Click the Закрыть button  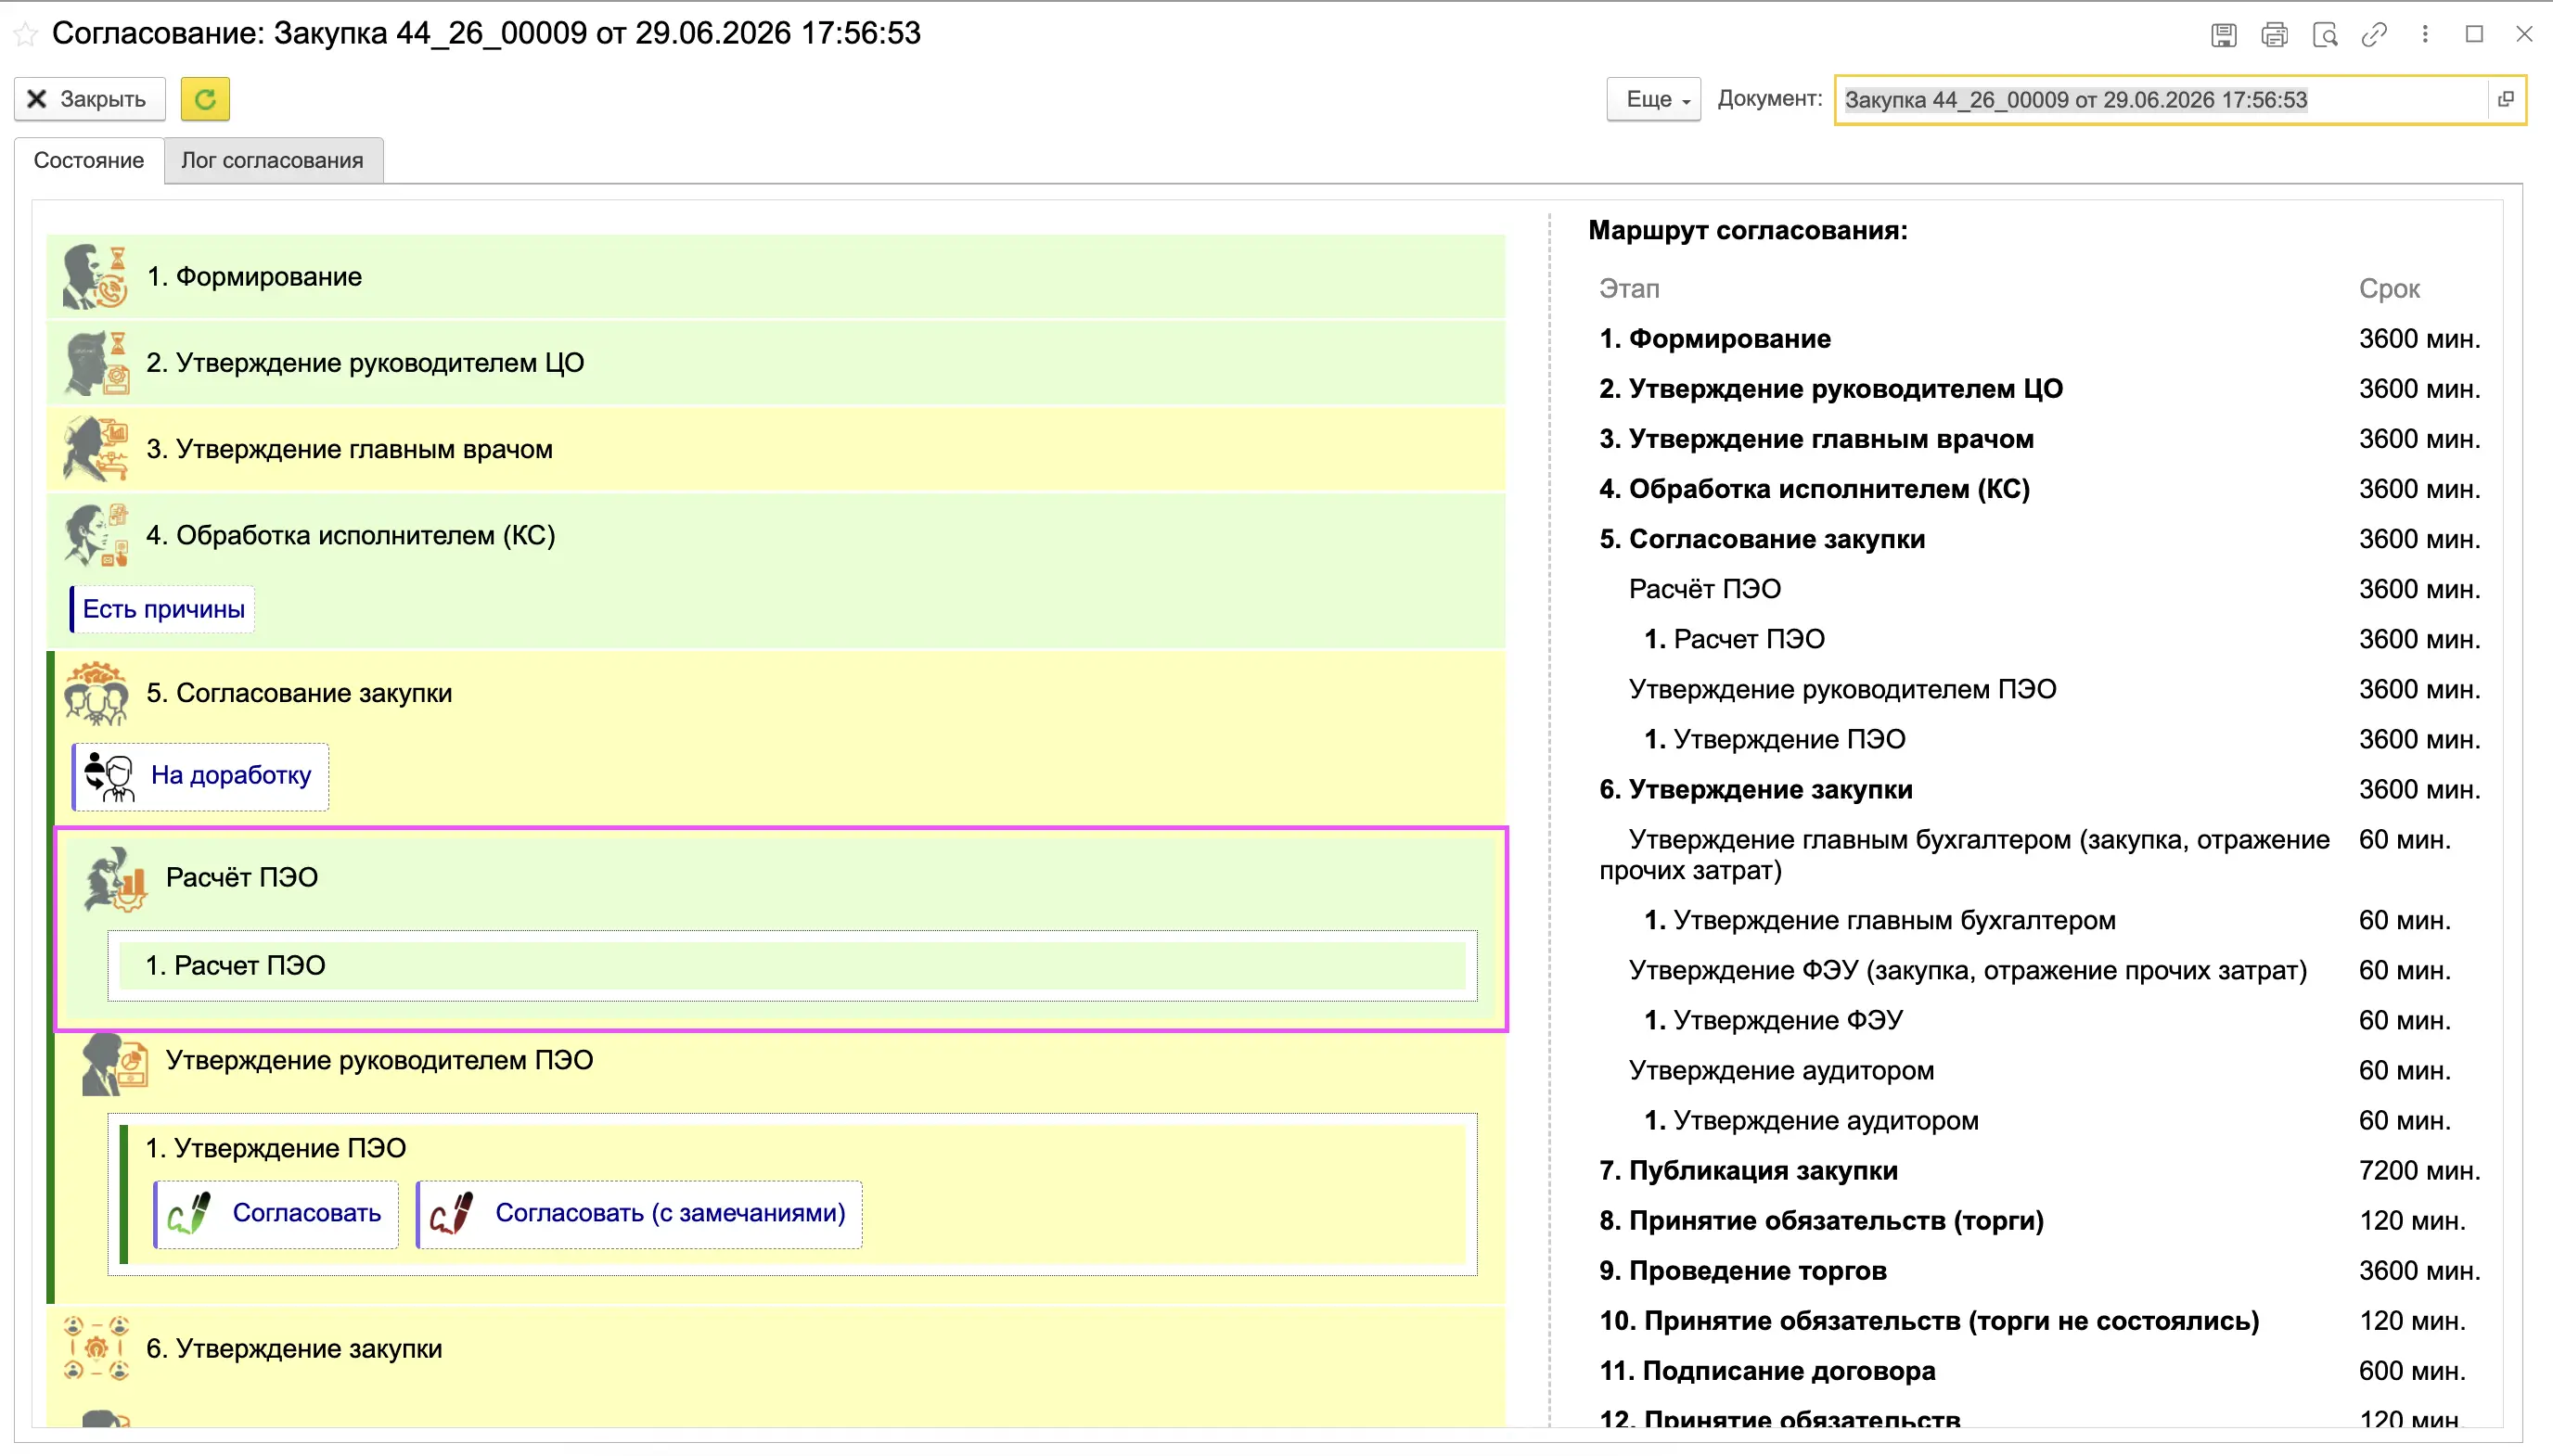pos(89,99)
